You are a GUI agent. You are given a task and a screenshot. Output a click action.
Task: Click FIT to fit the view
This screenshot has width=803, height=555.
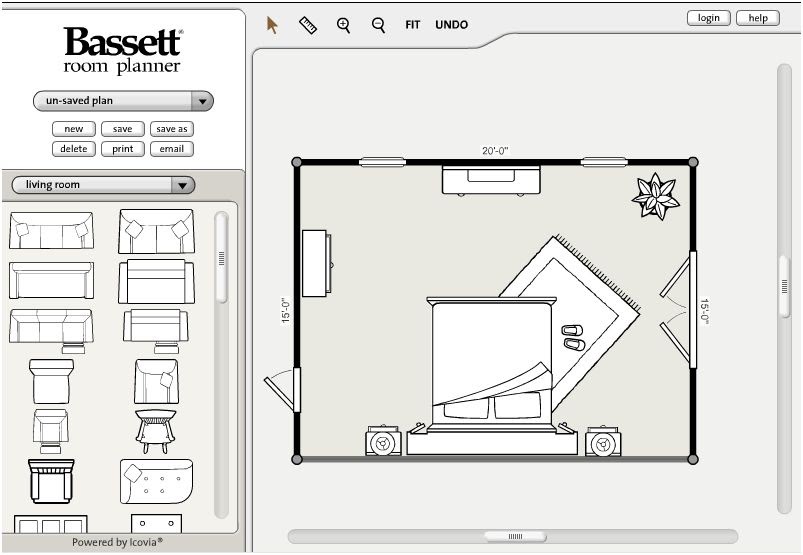tap(412, 25)
